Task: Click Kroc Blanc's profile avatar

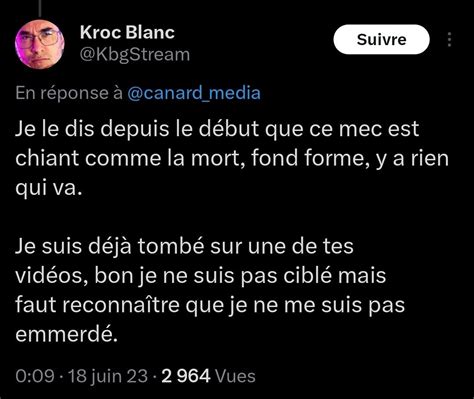Action: coord(40,44)
